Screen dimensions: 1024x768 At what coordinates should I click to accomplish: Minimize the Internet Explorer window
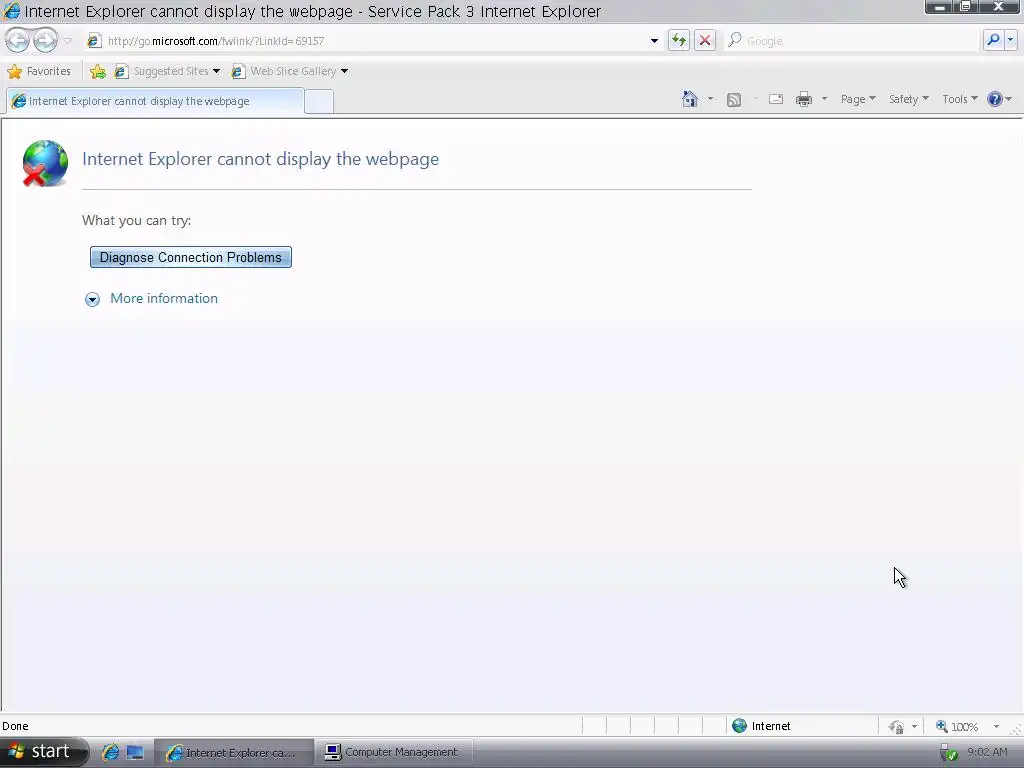click(940, 7)
